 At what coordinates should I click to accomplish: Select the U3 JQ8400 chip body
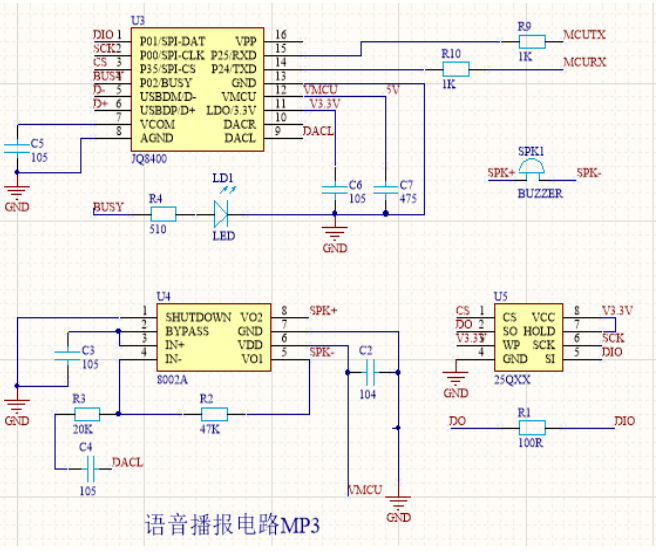pyautogui.click(x=197, y=89)
